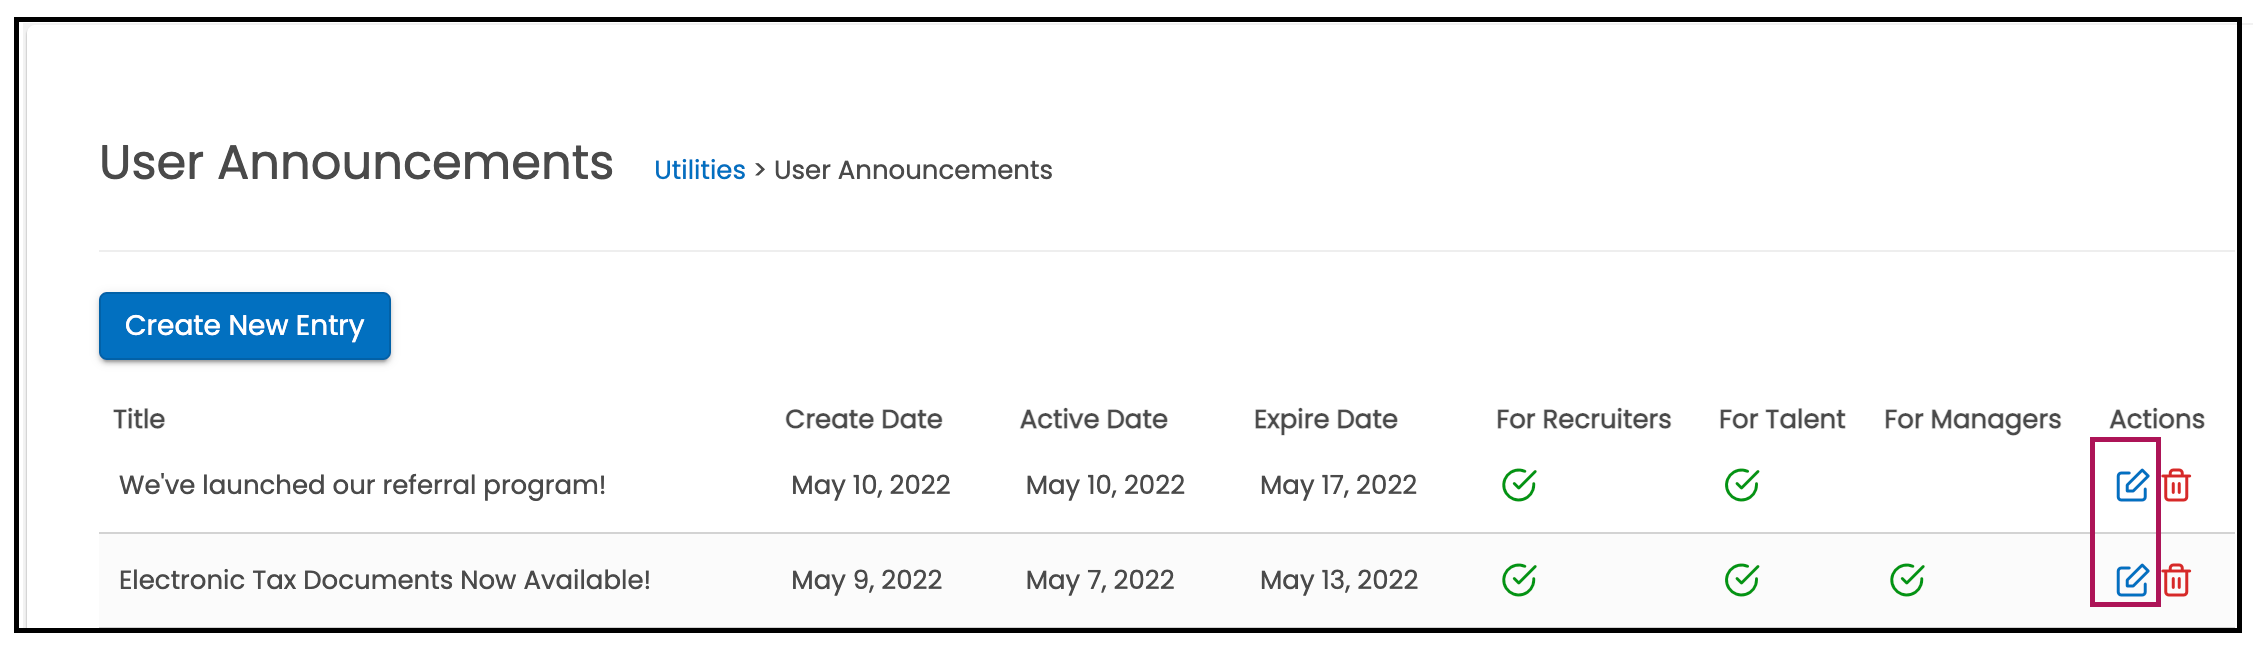Click For Talent checkmark on Tax Documents row
This screenshot has height=647, width=2253.
(1741, 580)
